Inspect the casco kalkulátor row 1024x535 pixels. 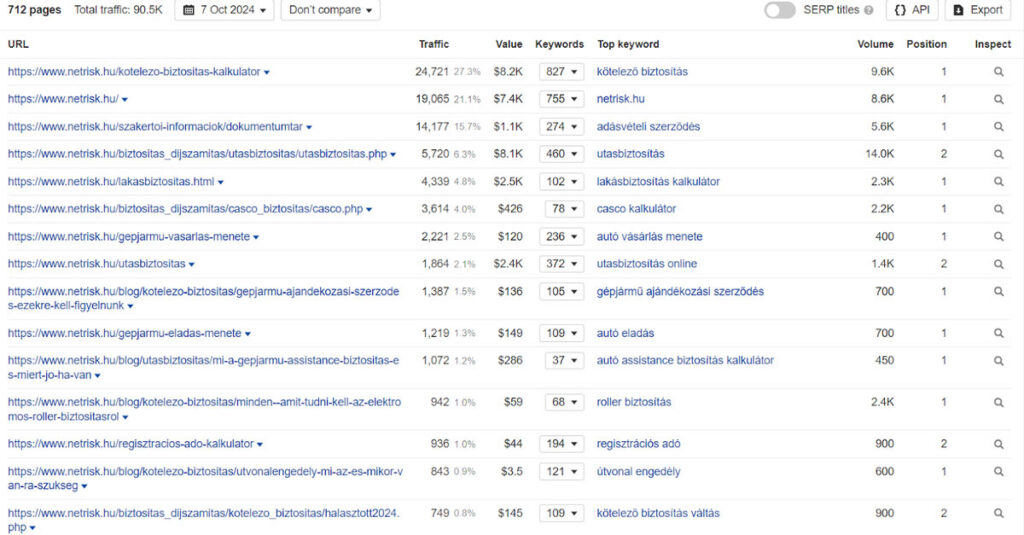pos(999,209)
